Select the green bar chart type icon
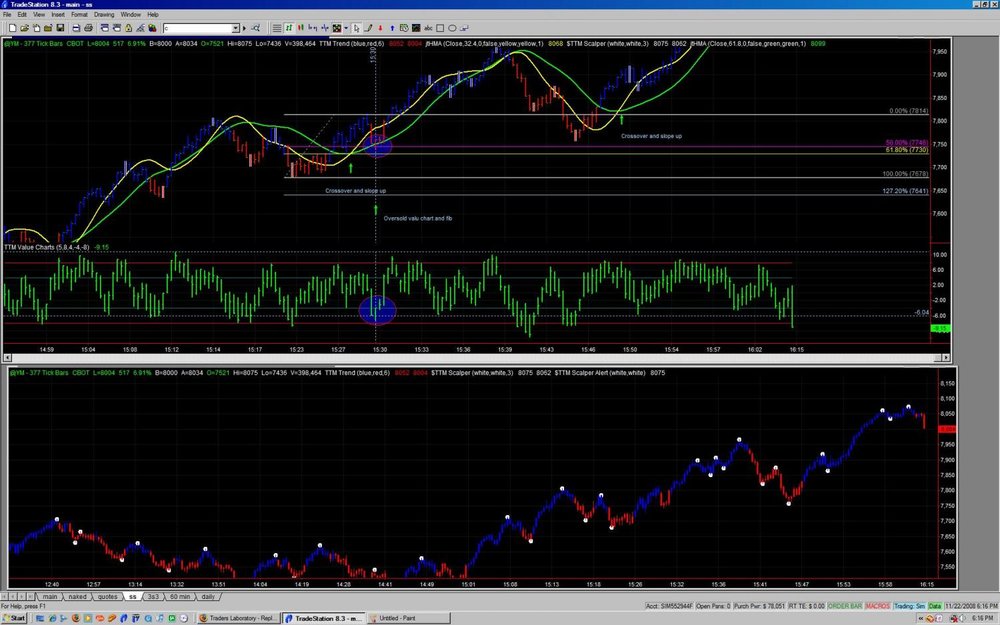1000x625 pixels. (x=289, y=28)
